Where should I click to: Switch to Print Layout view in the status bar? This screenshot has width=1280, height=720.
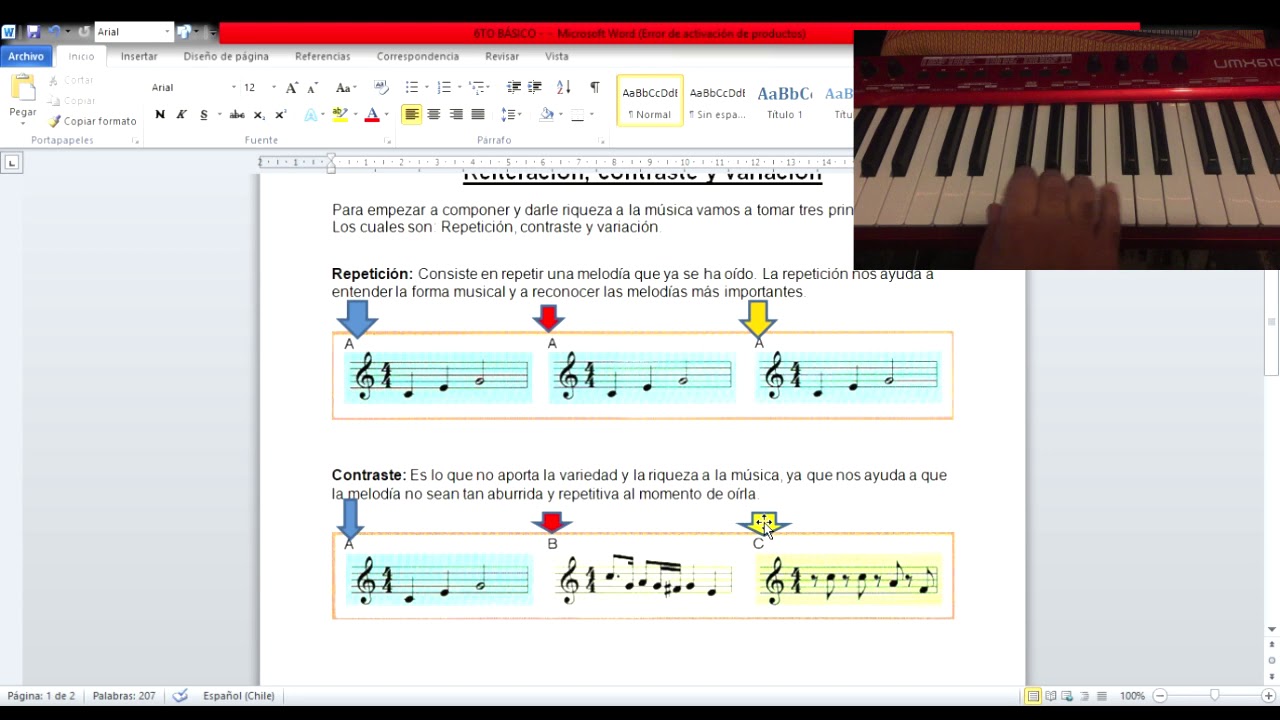pyautogui.click(x=1033, y=696)
